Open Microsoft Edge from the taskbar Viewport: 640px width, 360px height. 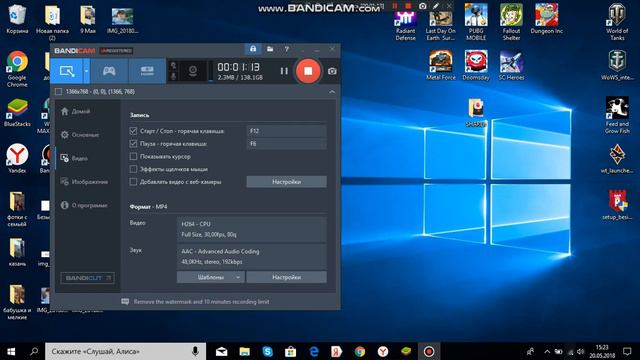coord(314,351)
